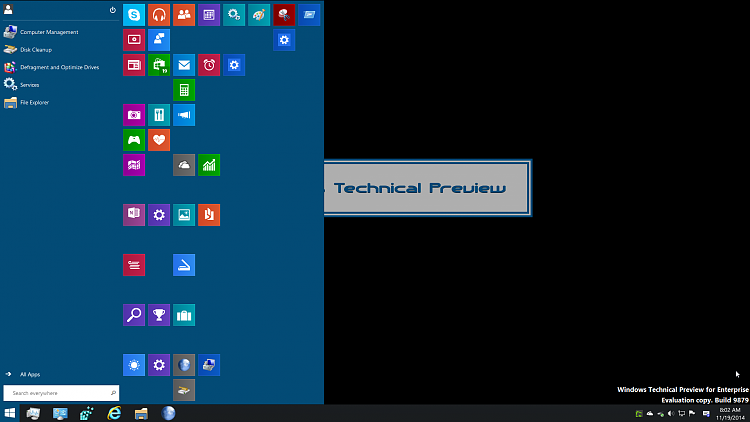Open the blue megaphone tile
Image resolution: width=750 pixels, height=422 pixels.
[x=184, y=115]
